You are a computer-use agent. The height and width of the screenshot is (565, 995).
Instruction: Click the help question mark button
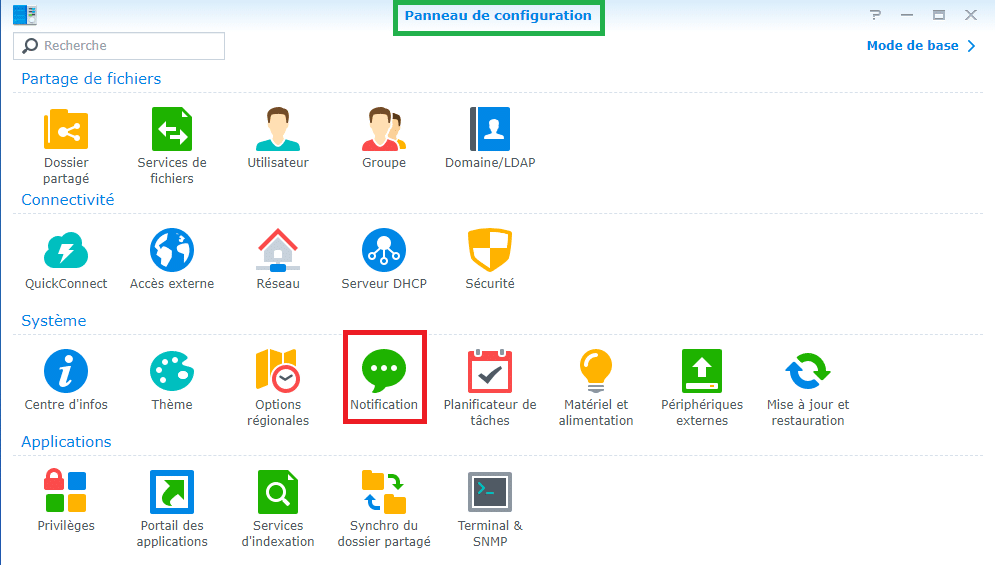click(x=875, y=15)
